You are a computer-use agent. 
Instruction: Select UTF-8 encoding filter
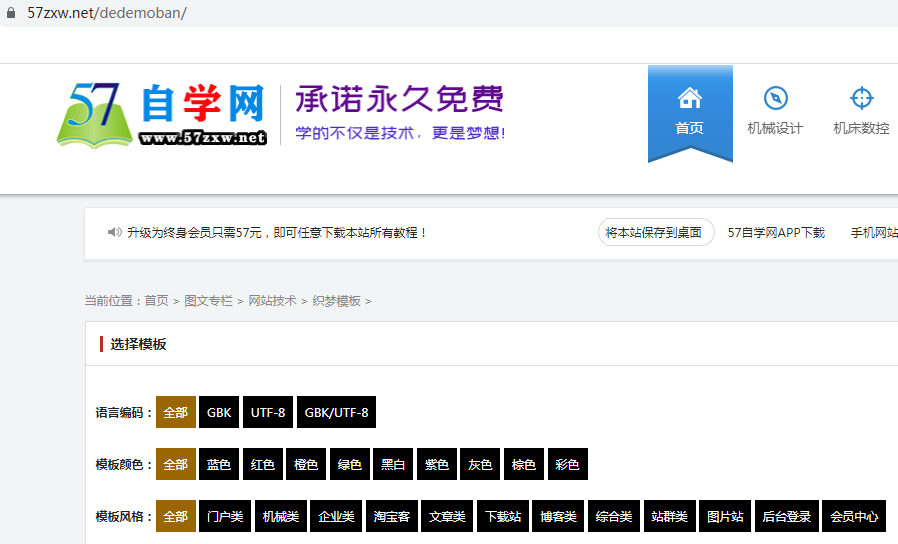tap(267, 412)
